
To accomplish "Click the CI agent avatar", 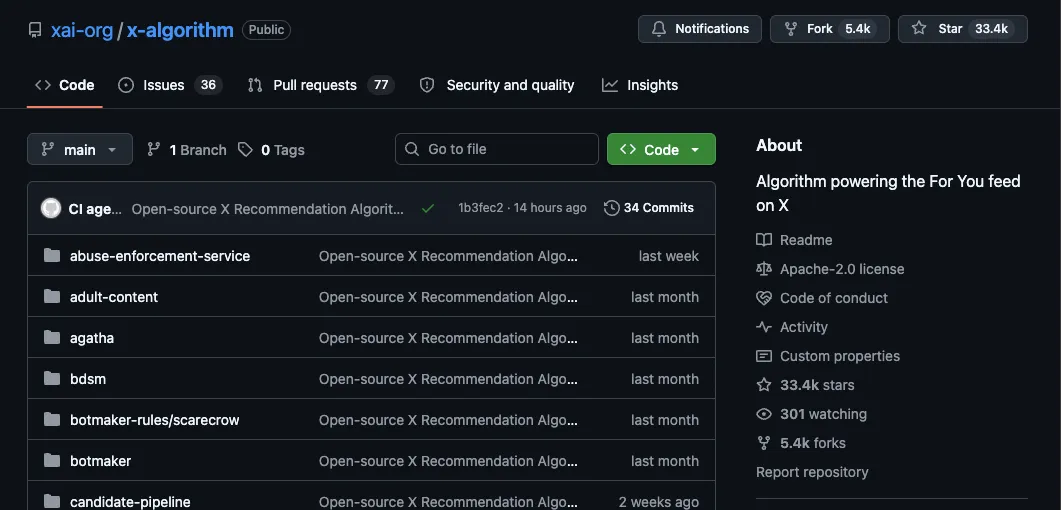I will pyautogui.click(x=51, y=208).
